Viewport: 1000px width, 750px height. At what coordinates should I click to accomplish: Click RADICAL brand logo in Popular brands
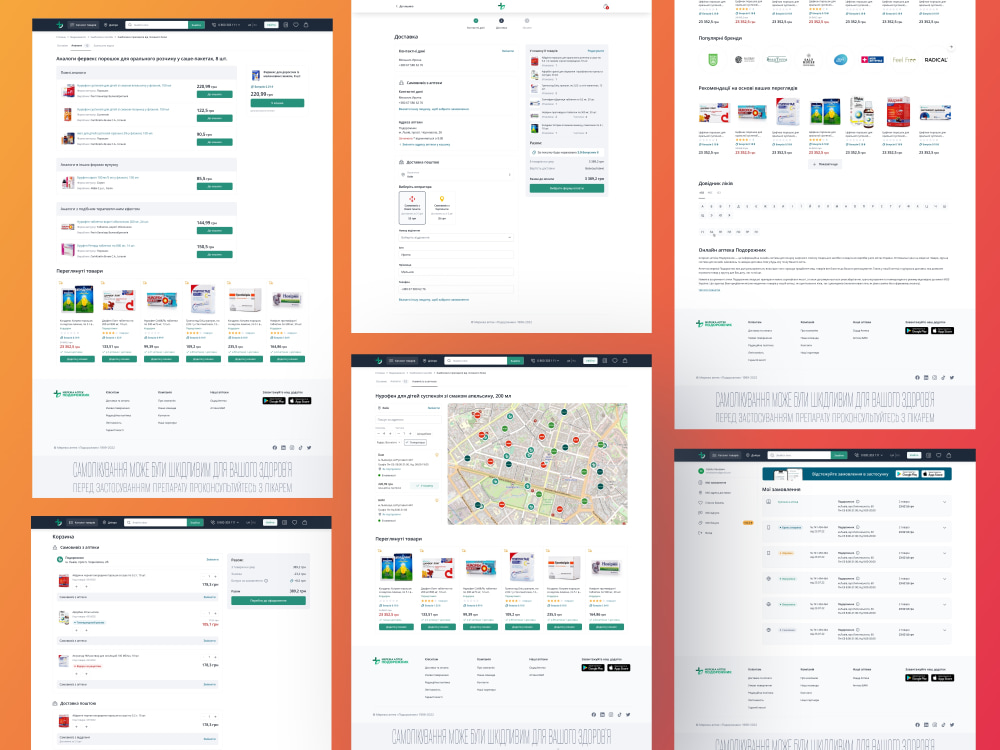coord(936,60)
